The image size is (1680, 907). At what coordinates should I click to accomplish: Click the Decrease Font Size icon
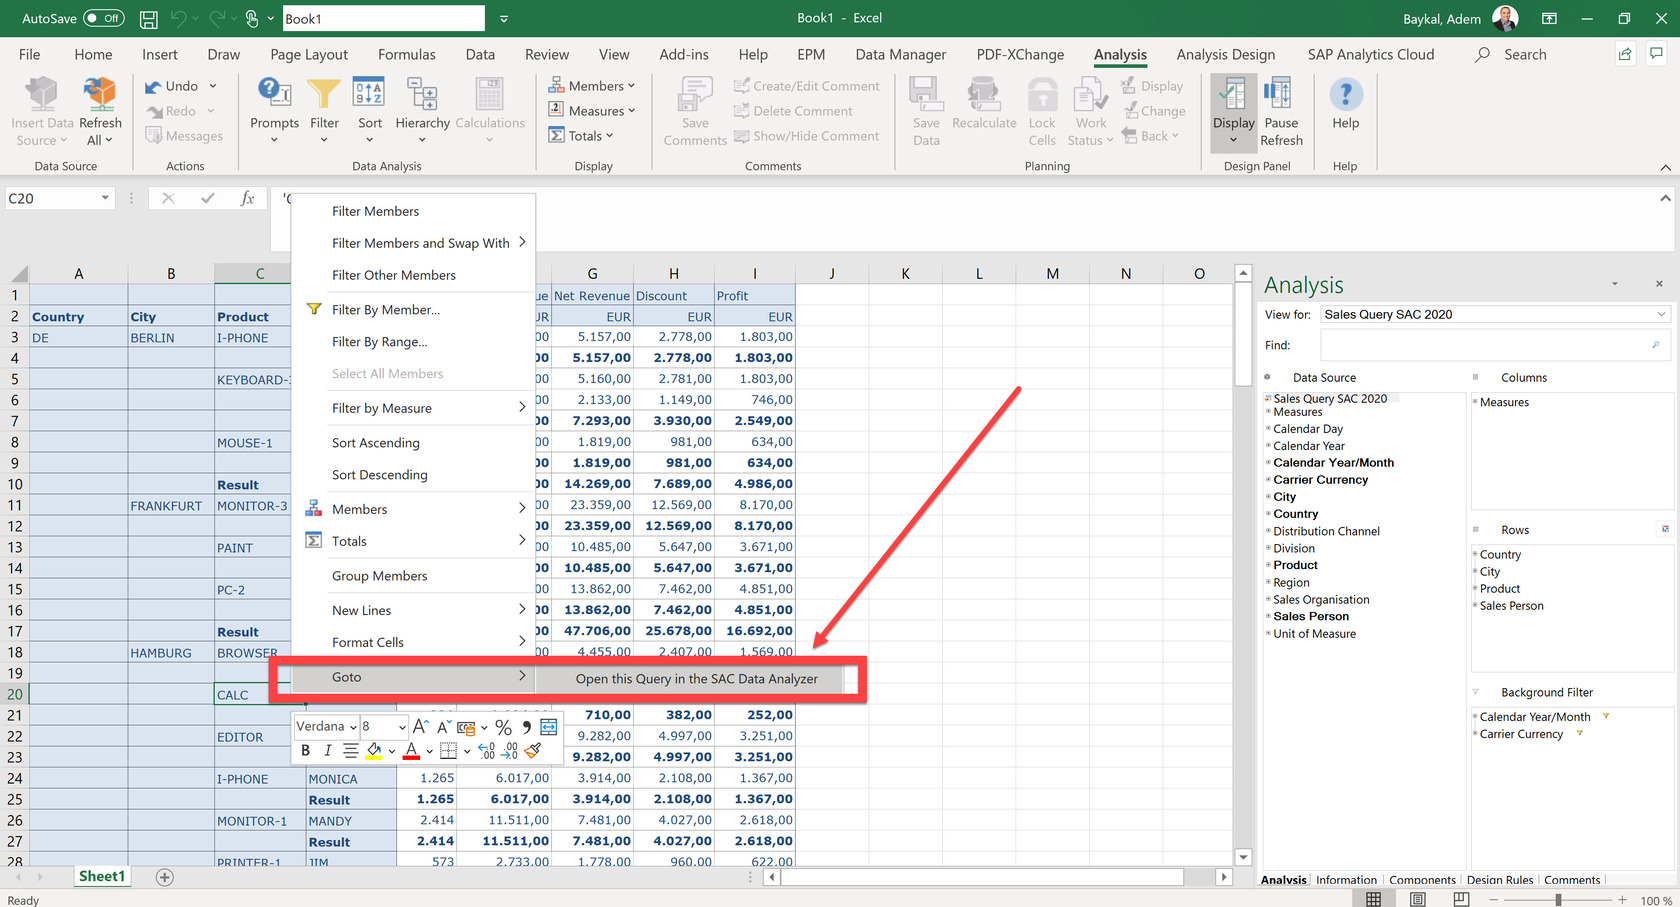(443, 727)
